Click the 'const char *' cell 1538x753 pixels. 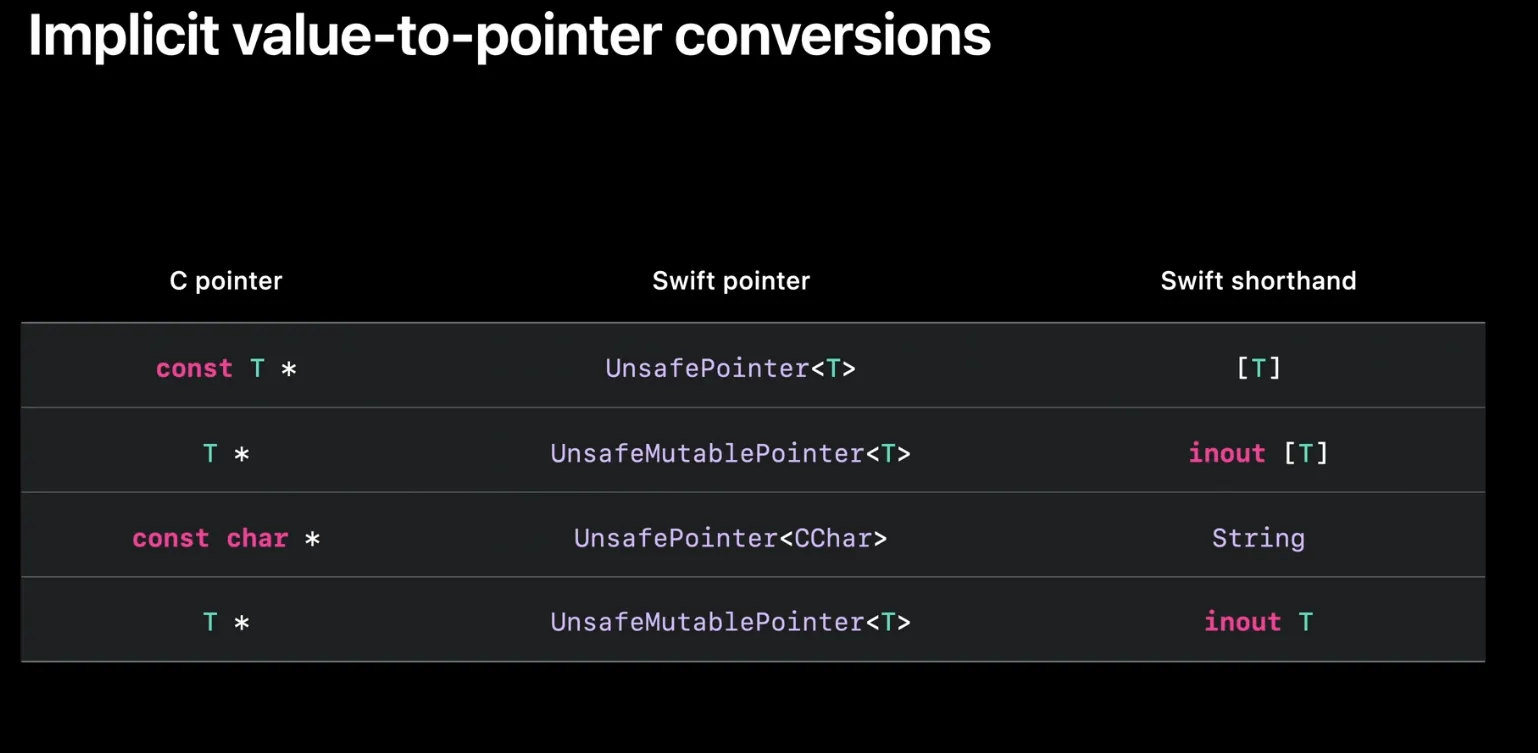click(x=226, y=539)
